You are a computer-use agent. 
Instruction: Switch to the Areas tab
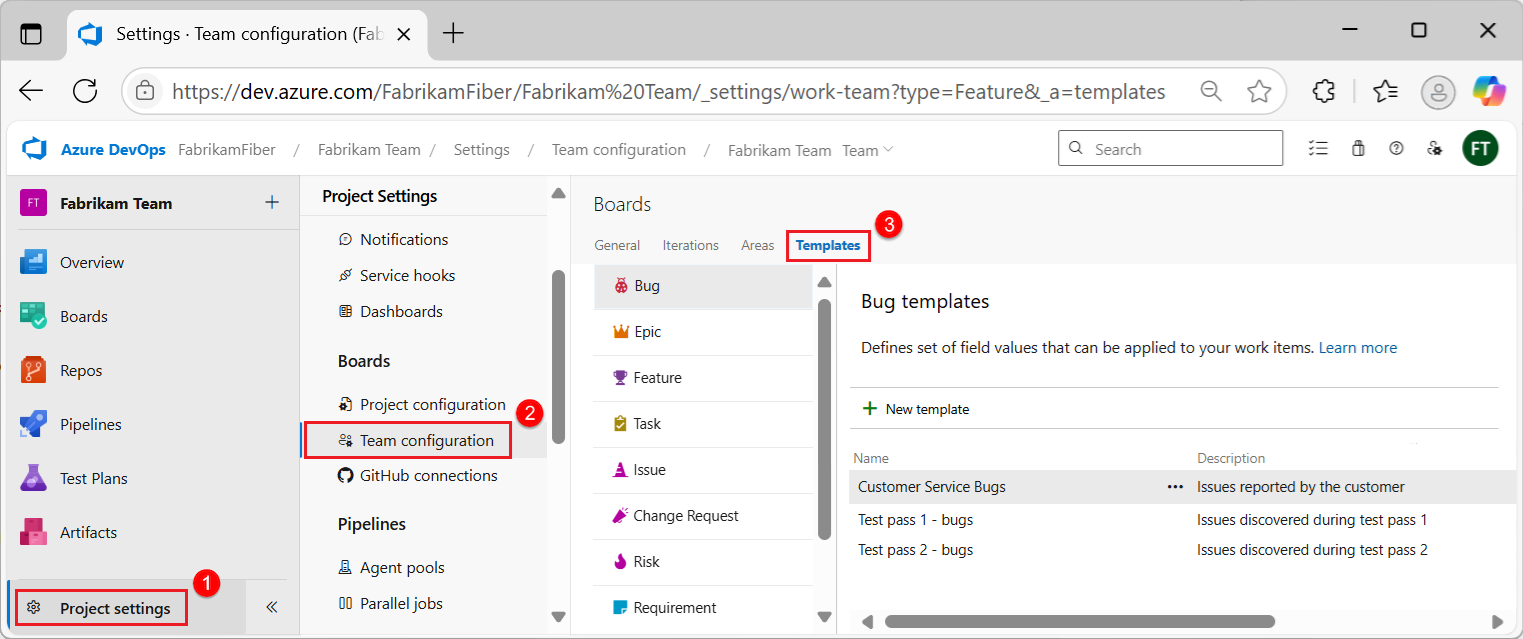point(757,245)
